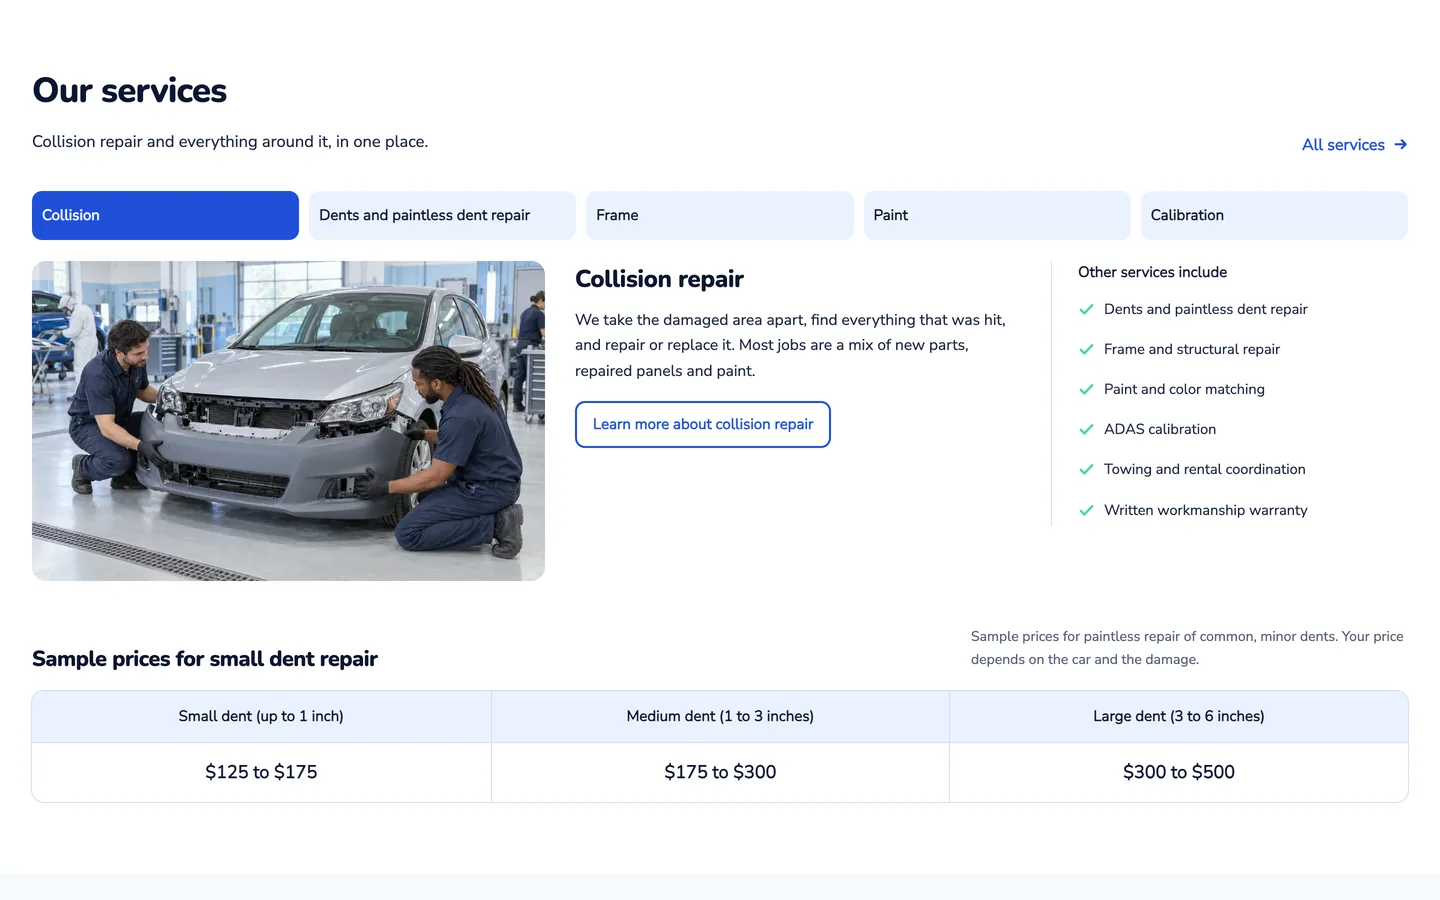Viewport: 1440px width, 900px height.
Task: Click the 'Collision repair' heading
Action: pyautogui.click(x=659, y=279)
